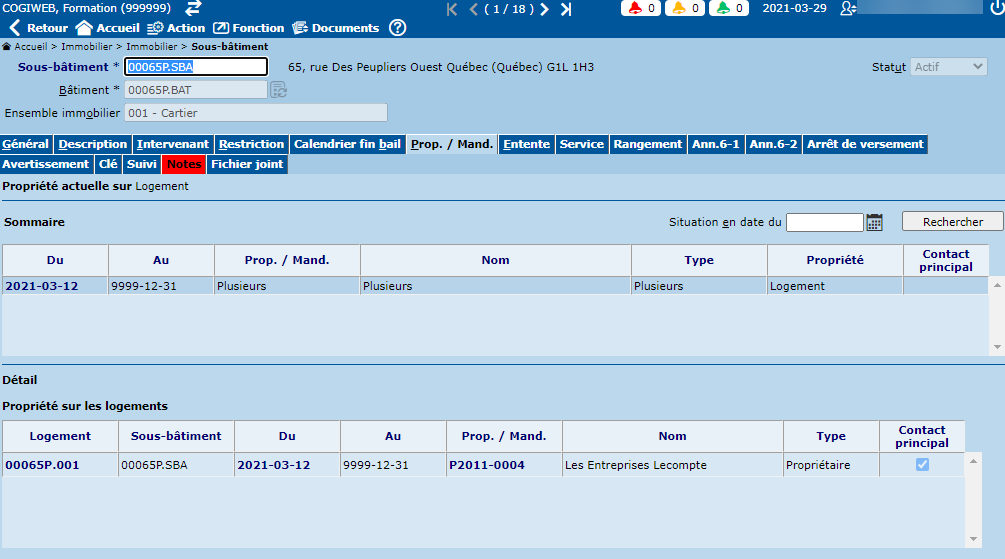Jump to the first record
1005x559 pixels.
tap(452, 9)
